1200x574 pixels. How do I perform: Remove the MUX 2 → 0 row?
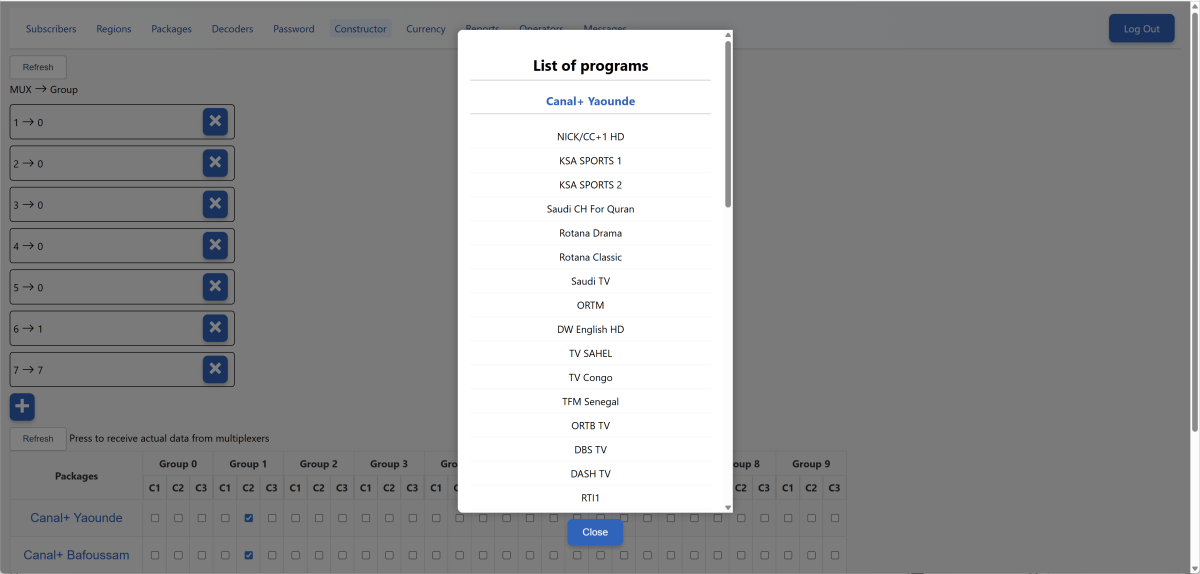pos(215,163)
